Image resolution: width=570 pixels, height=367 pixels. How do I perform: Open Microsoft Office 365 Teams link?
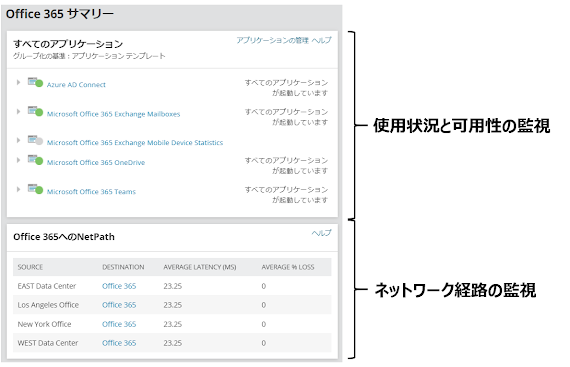tap(91, 191)
